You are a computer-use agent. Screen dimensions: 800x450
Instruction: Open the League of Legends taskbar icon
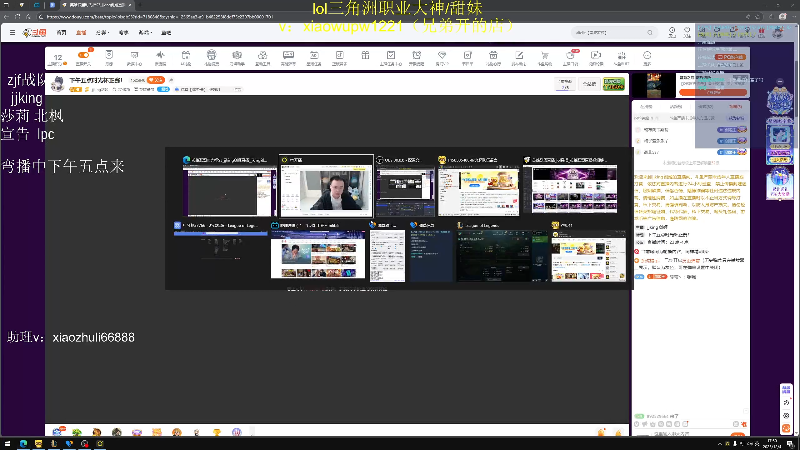54,444
